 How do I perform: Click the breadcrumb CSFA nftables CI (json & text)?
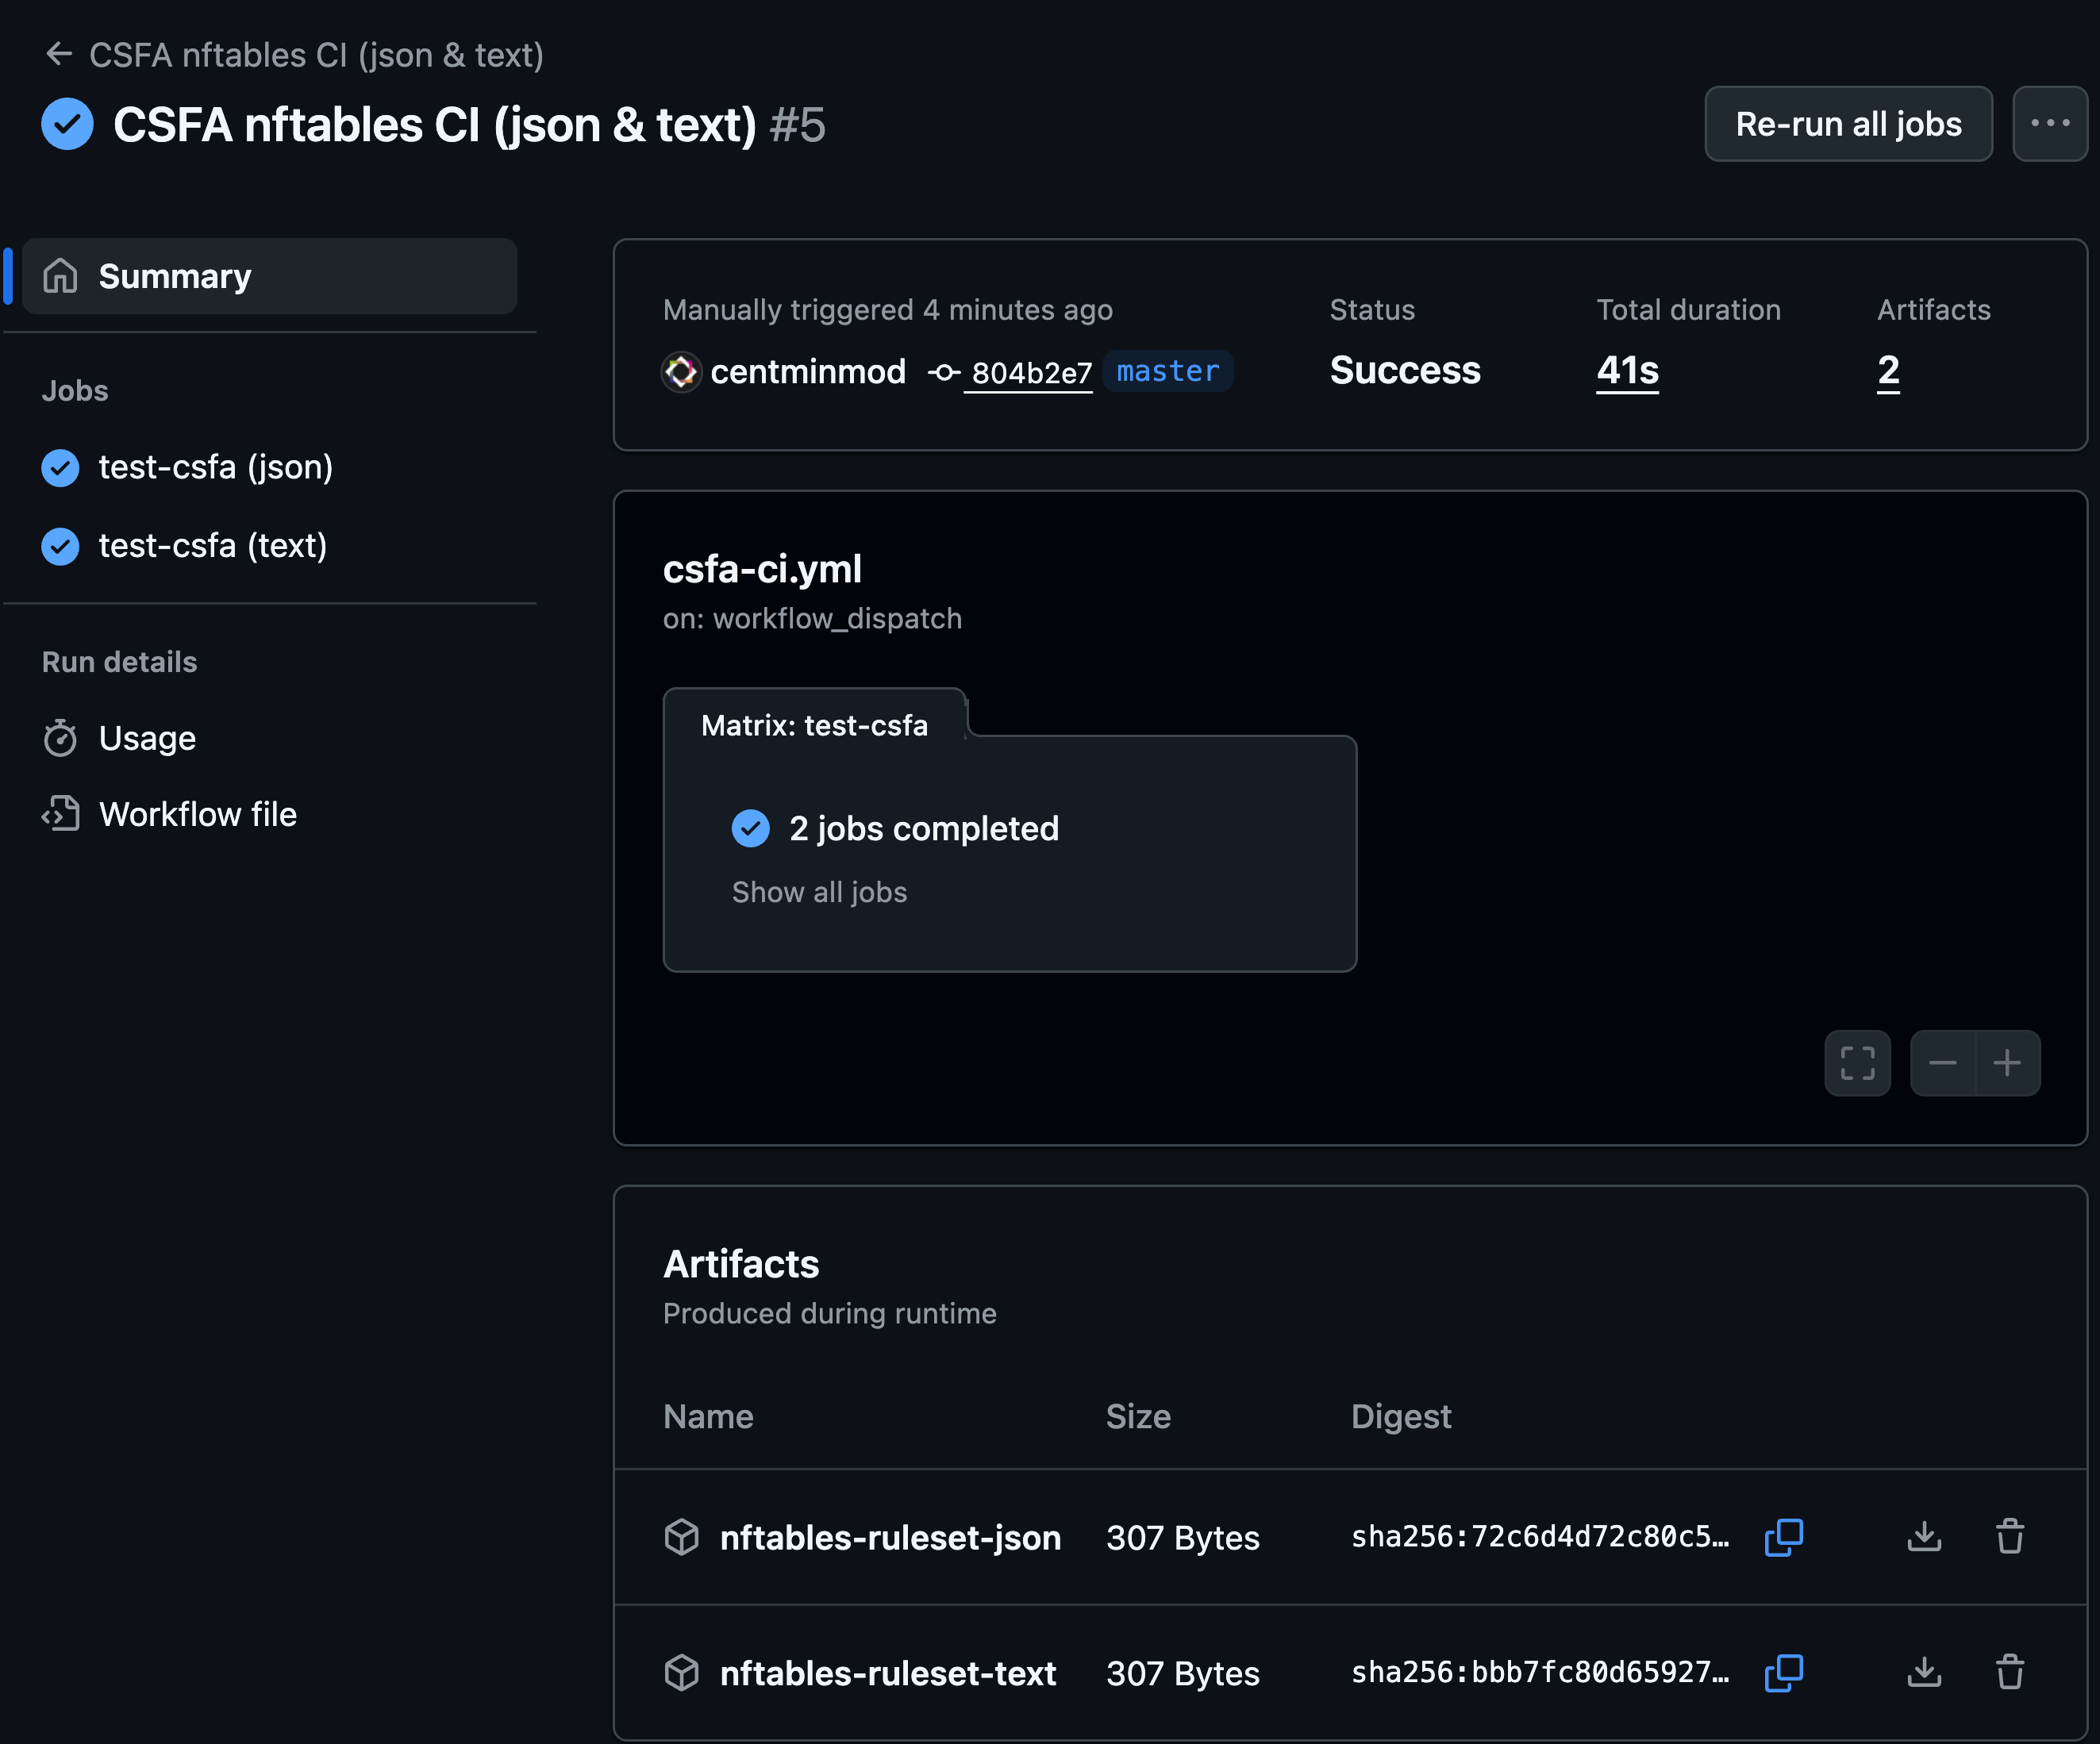coord(316,55)
